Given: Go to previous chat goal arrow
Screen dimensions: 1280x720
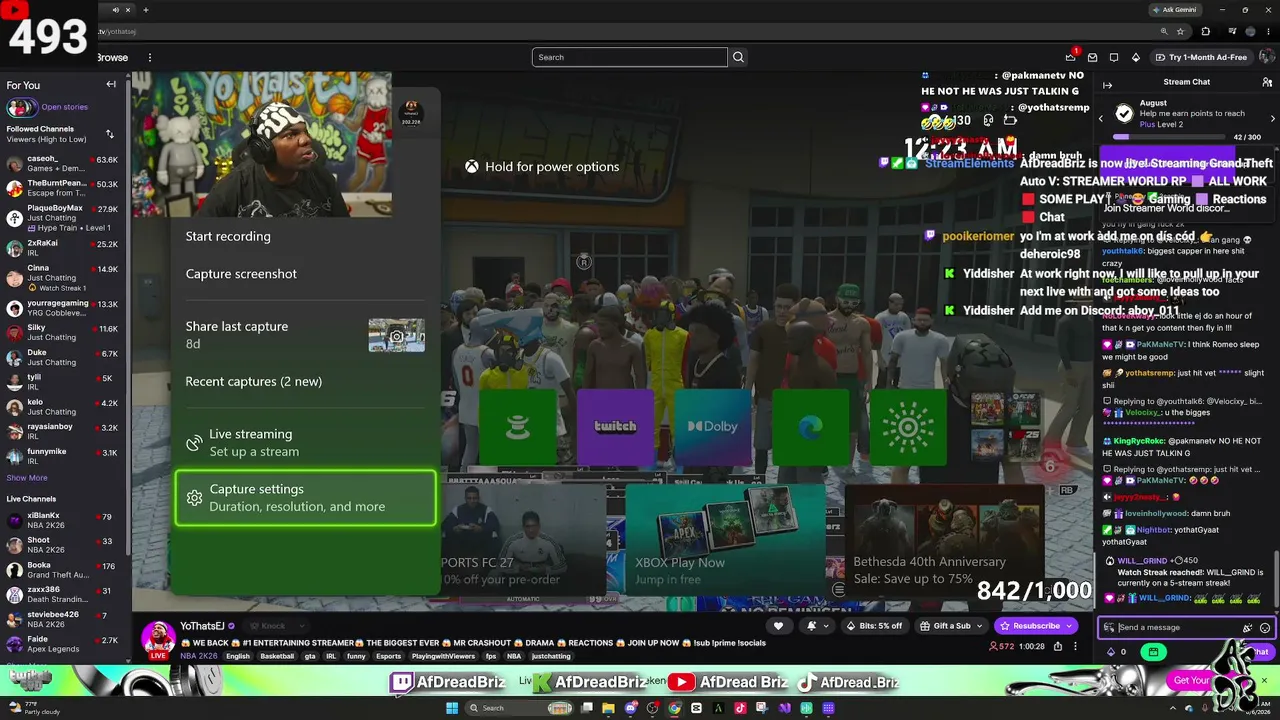Looking at the screenshot, I should pyautogui.click(x=1101, y=119).
